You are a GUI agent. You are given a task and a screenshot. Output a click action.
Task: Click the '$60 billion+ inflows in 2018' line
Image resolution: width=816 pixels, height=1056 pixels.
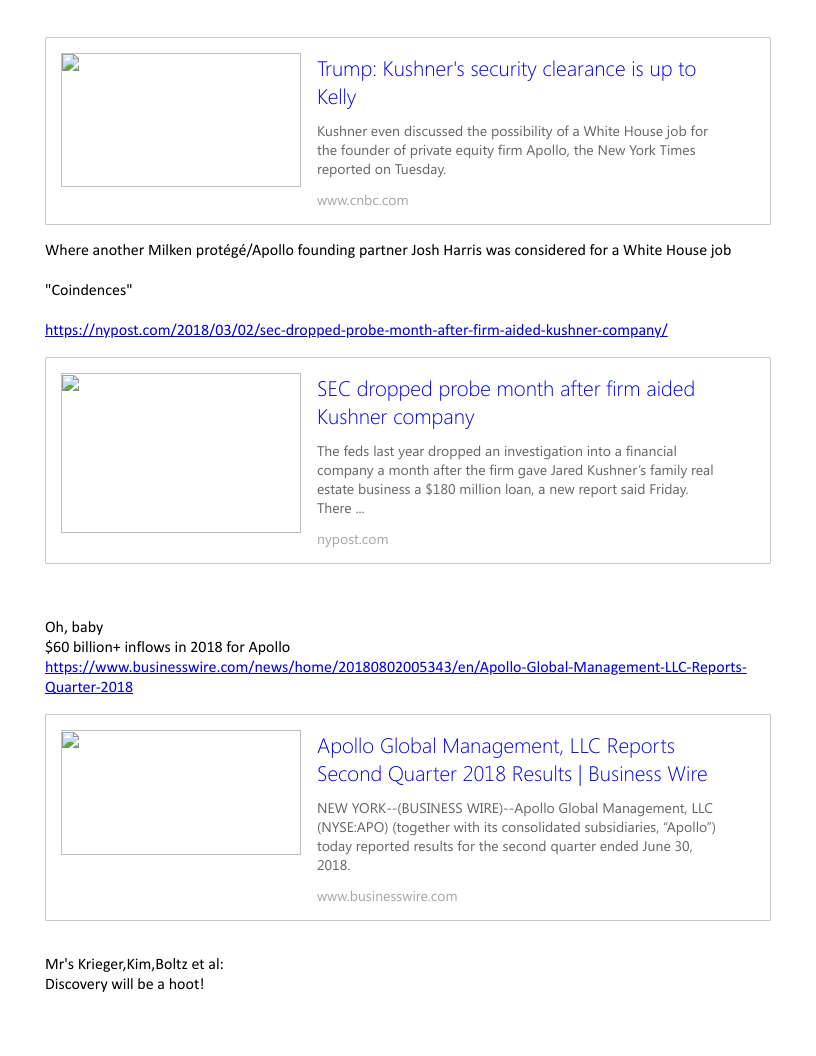click(x=167, y=646)
